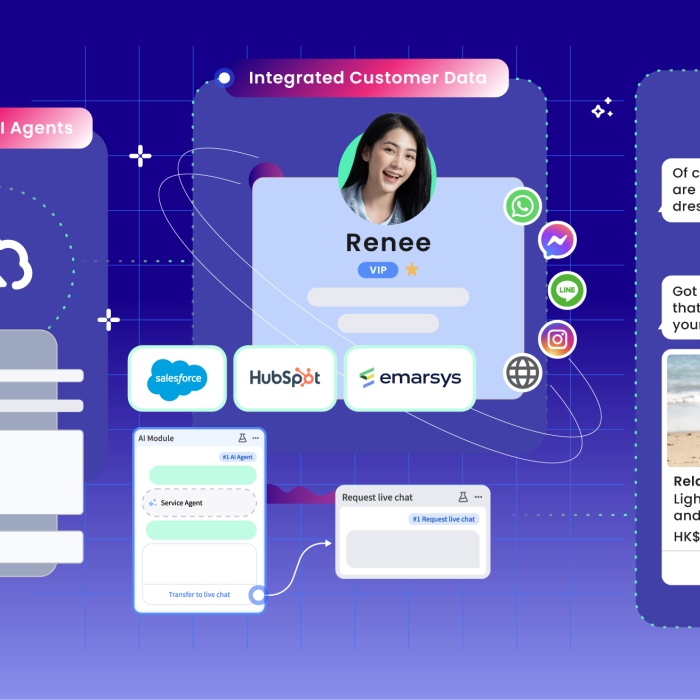Image resolution: width=700 pixels, height=700 pixels.
Task: Open the emarsys integration card
Action: pos(410,379)
